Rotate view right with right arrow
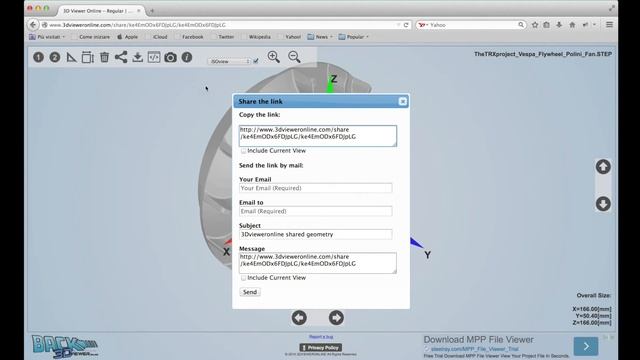This screenshot has width=640, height=360. coord(336,318)
